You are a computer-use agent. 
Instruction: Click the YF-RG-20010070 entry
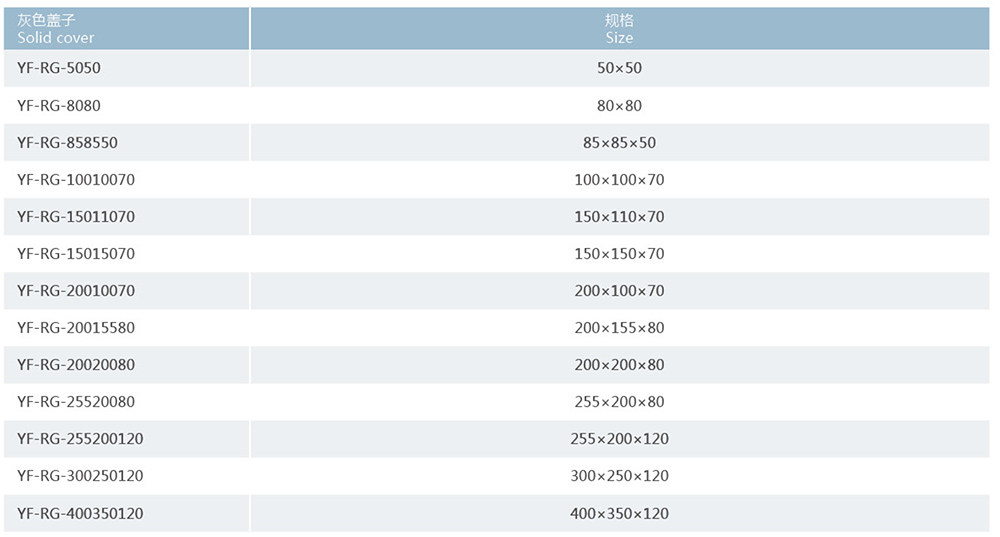(x=126, y=290)
